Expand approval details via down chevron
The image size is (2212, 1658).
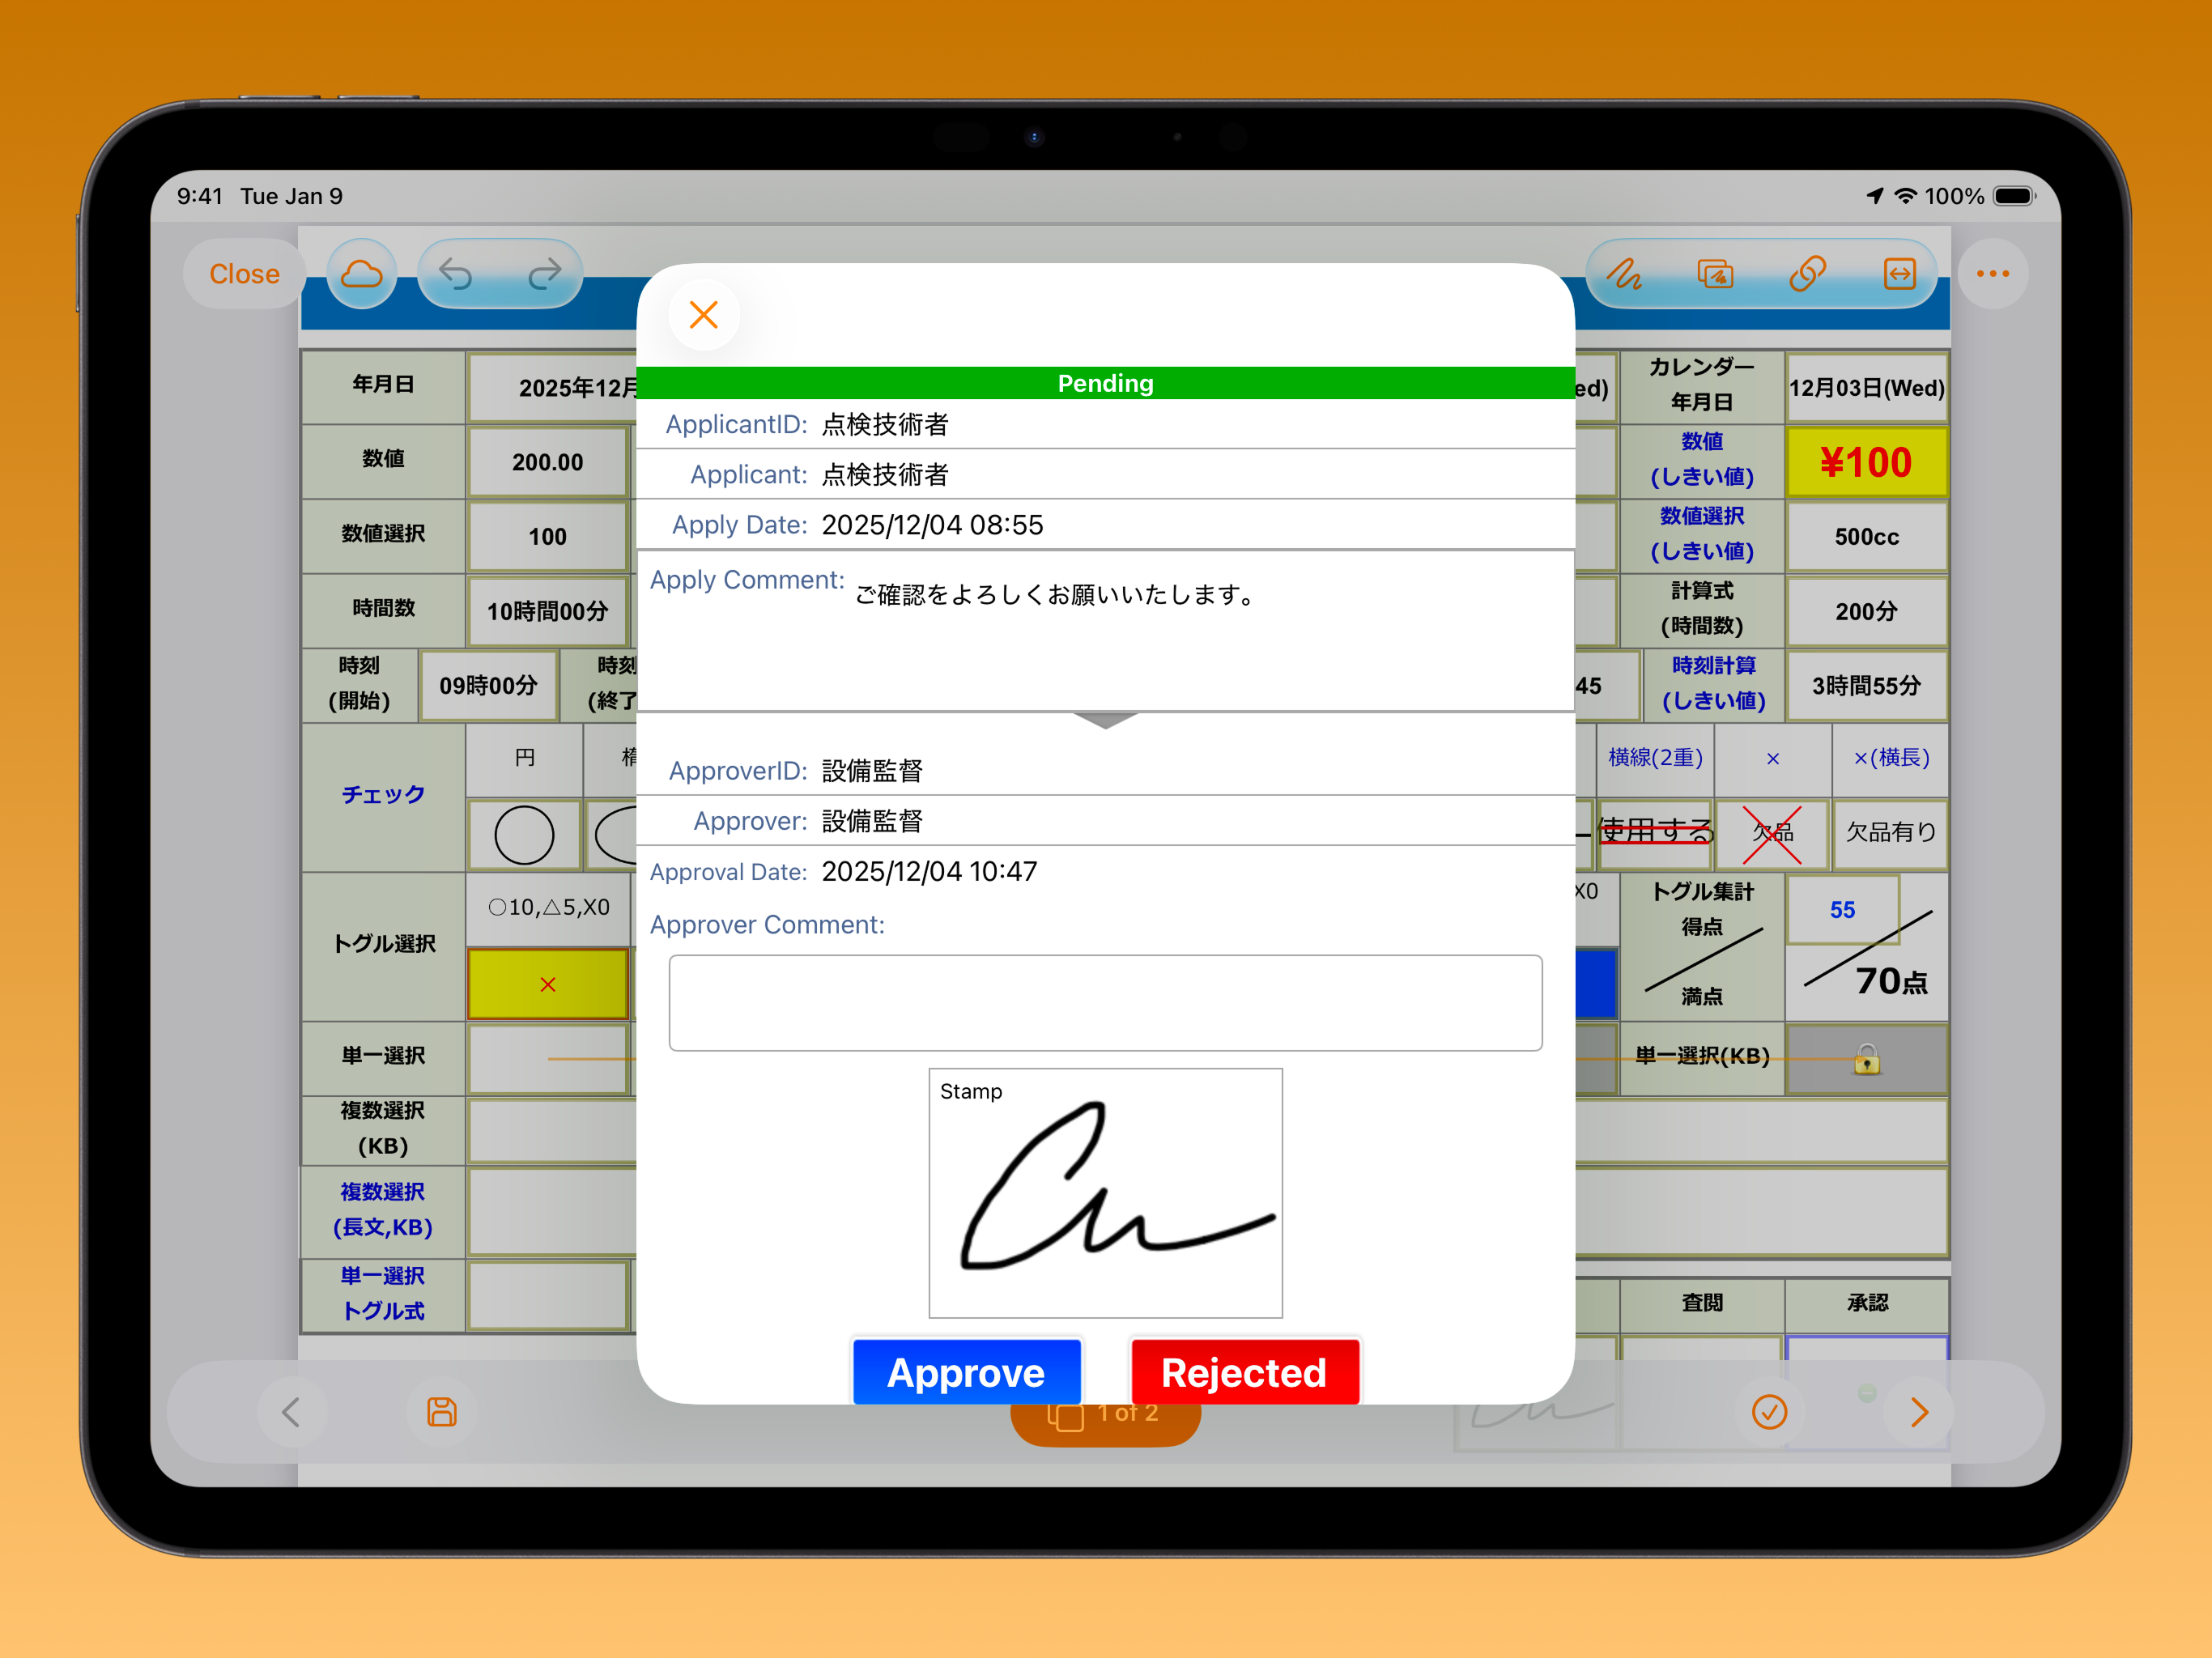coord(1105,722)
